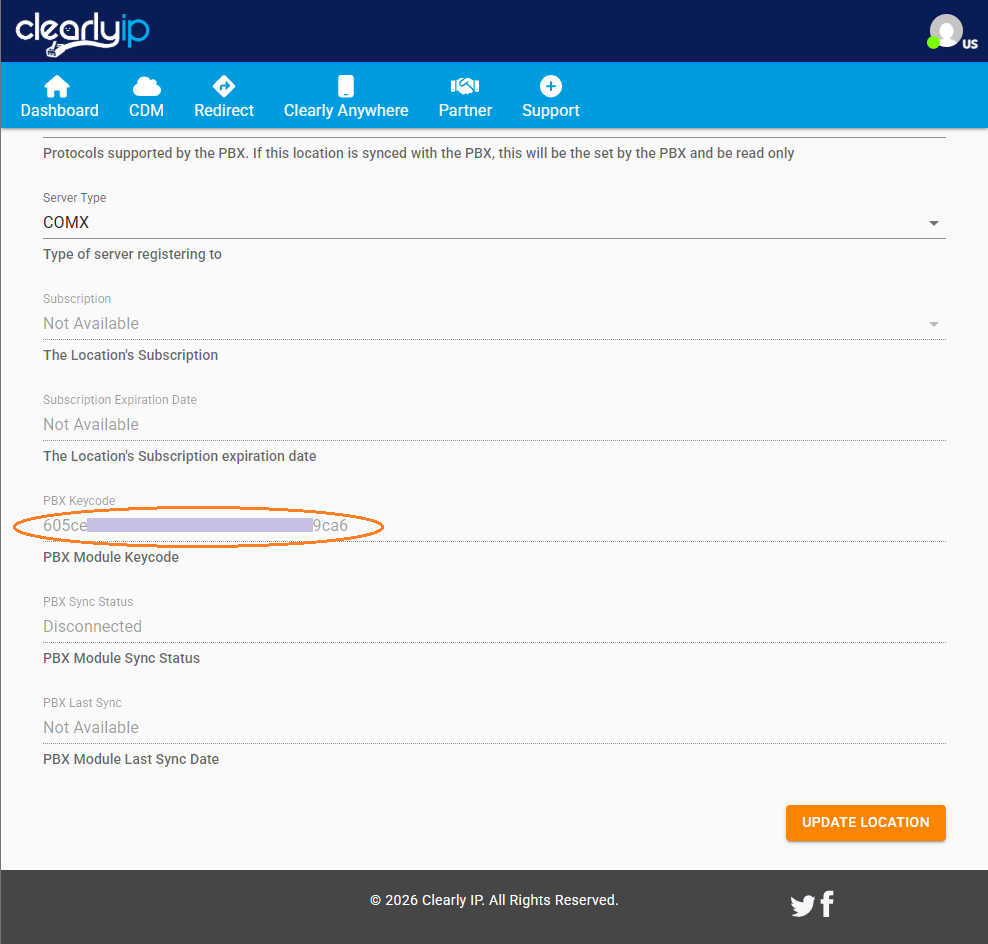Click the Redirect arrow icon
Image resolution: width=988 pixels, height=944 pixels.
pos(224,86)
